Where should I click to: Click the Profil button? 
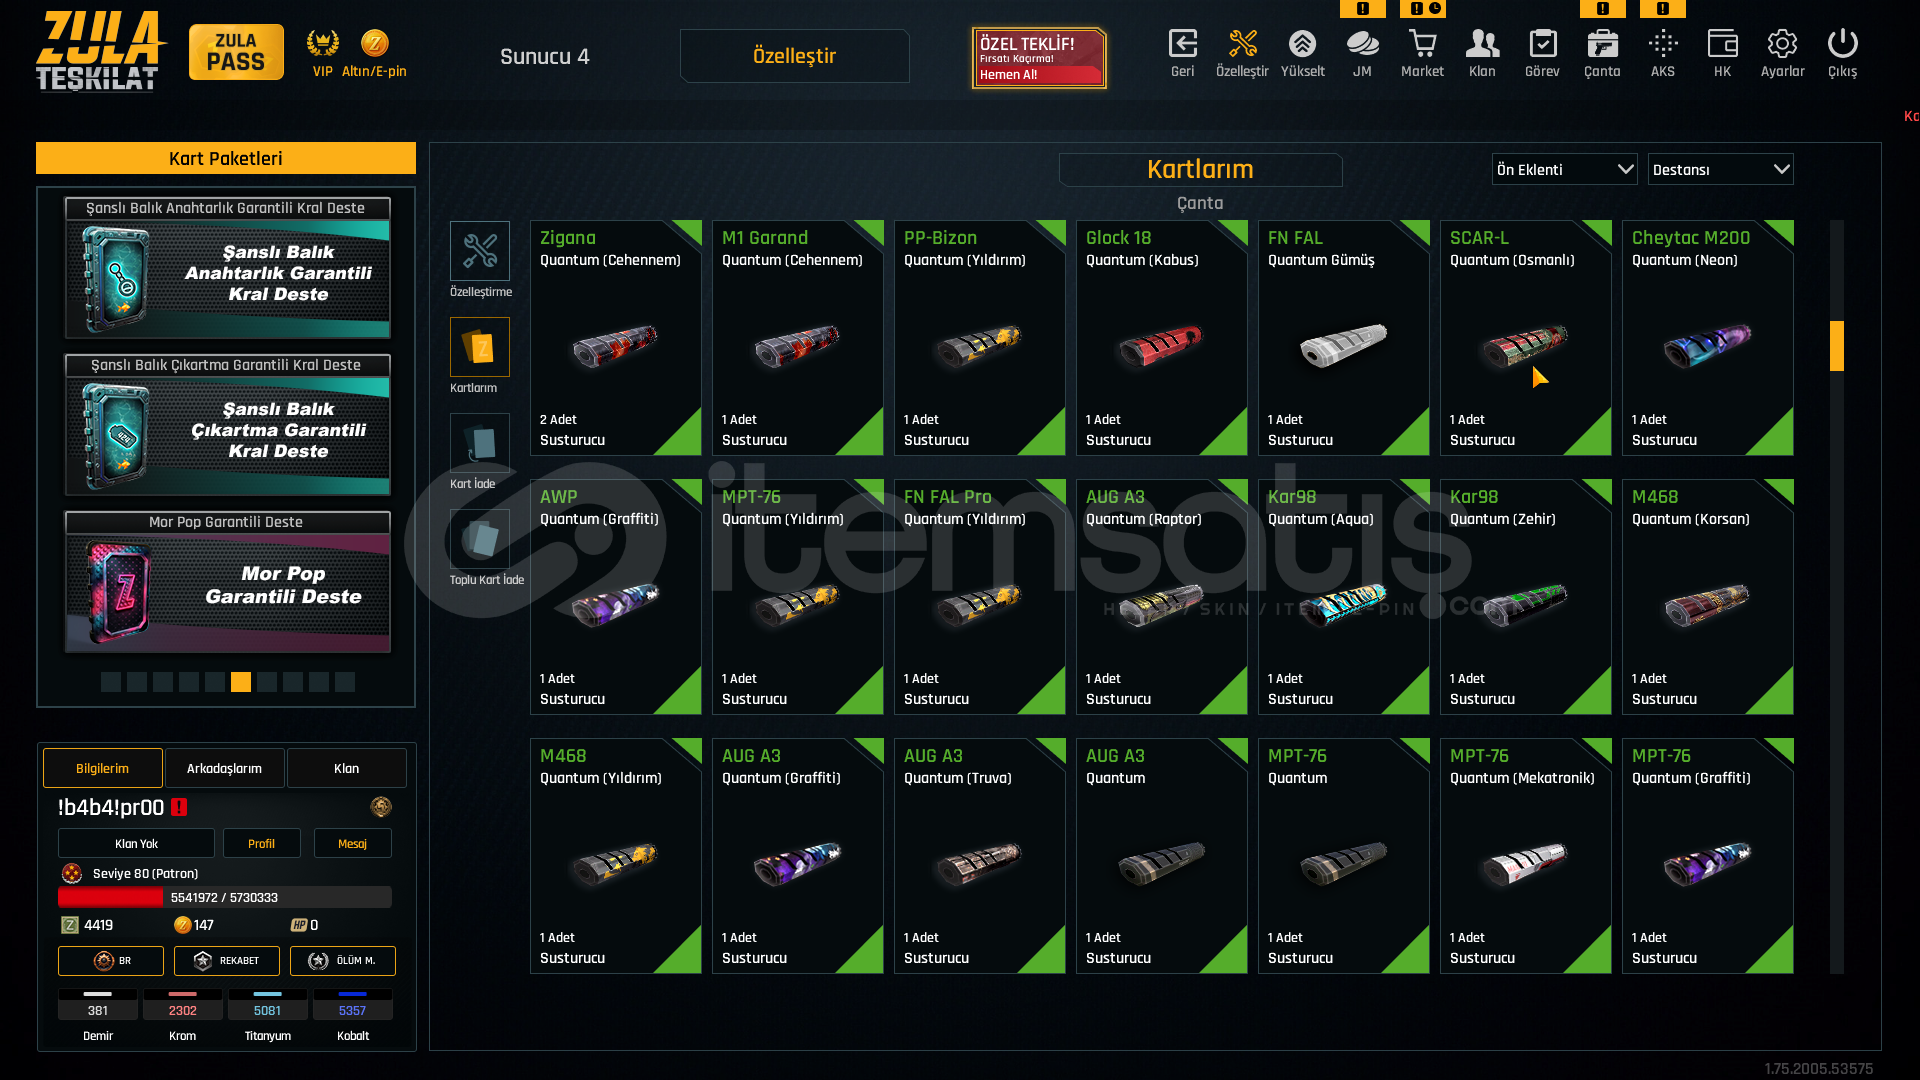point(261,843)
